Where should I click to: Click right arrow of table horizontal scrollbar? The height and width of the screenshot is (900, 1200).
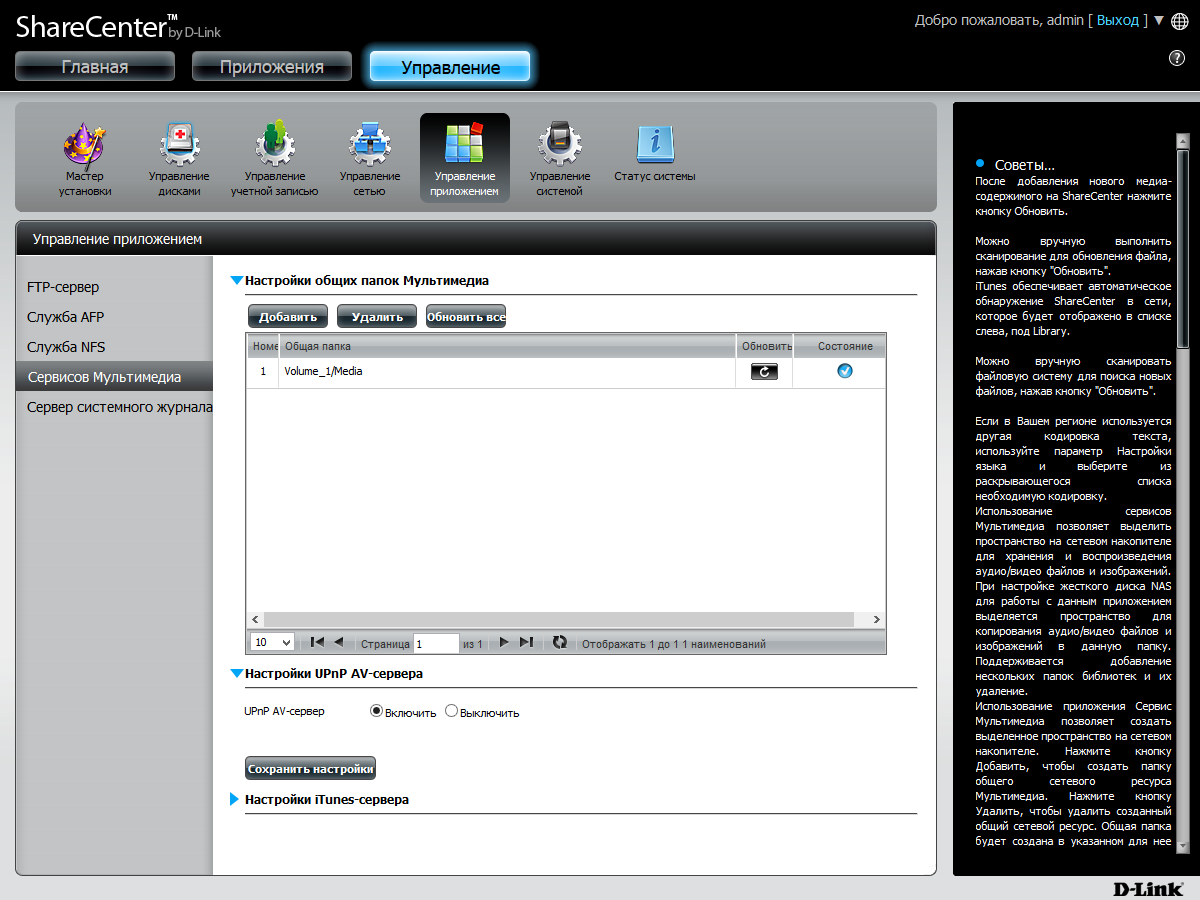tap(877, 620)
